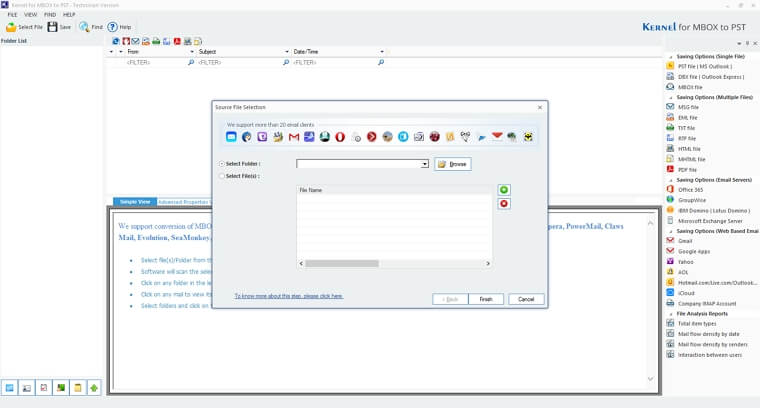760x408 pixels.
Task: Open the HELP menu
Action: pos(69,15)
